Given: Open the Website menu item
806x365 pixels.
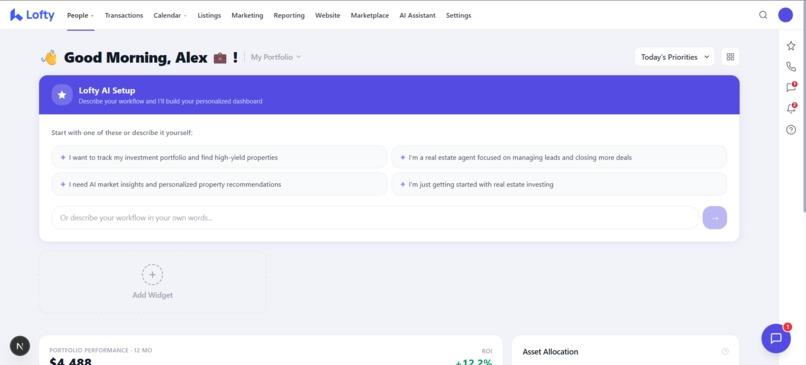Looking at the screenshot, I should click(x=327, y=15).
